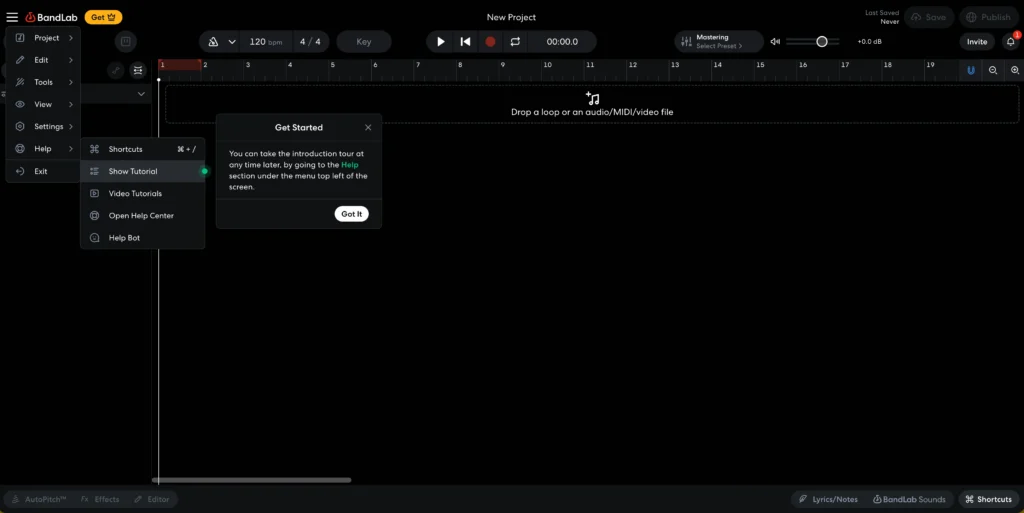The image size is (1024, 513).
Task: Click the Save button
Action: tap(929, 17)
